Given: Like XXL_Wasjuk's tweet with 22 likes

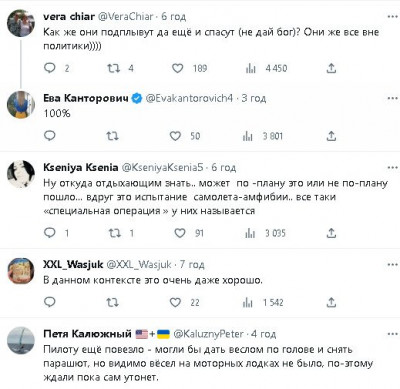Looking at the screenshot, I should pyautogui.click(x=175, y=302).
